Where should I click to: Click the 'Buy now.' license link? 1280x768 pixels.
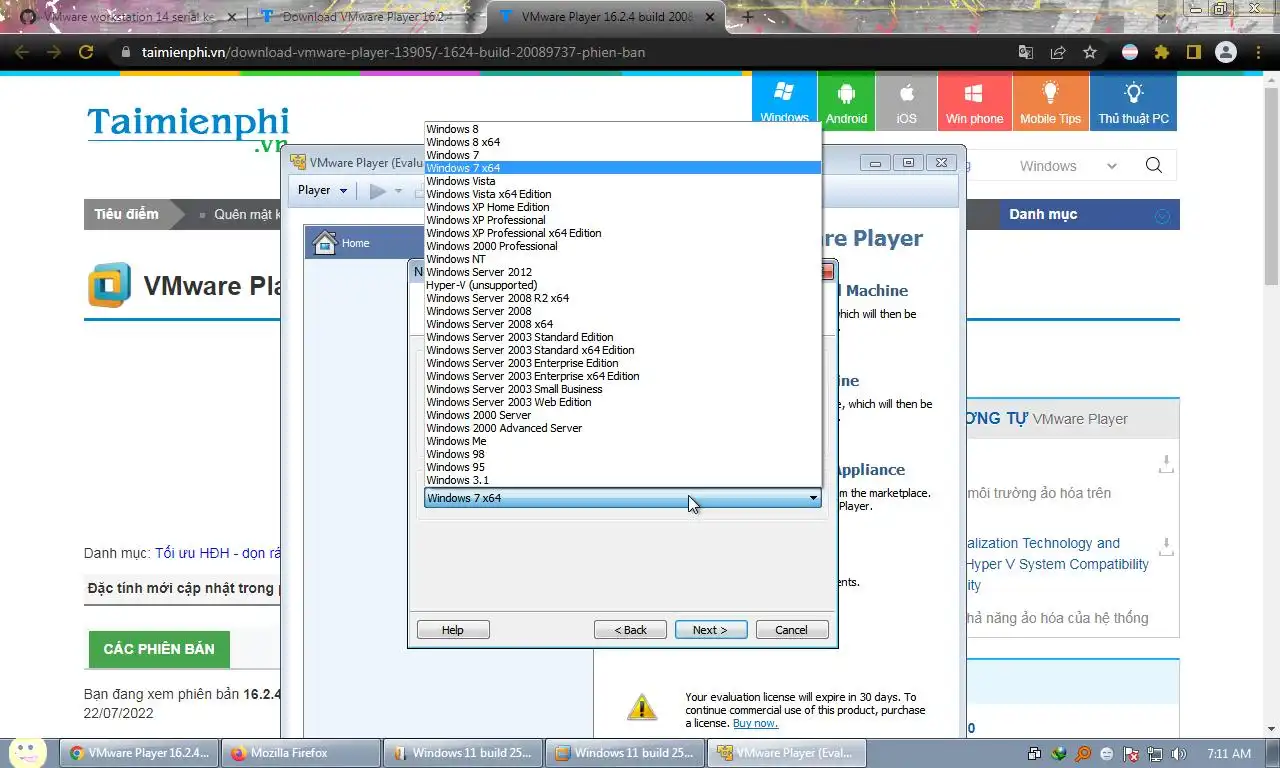(755, 723)
